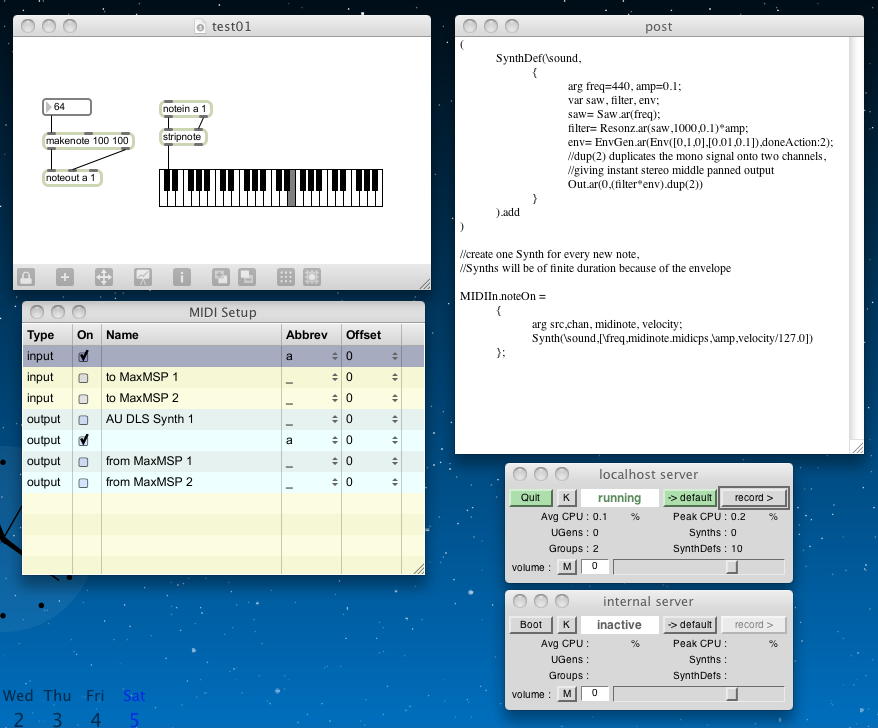The height and width of the screenshot is (728, 878).
Task: Click the 'MIDIIn.noteOn =' line in post
Action: (503, 296)
